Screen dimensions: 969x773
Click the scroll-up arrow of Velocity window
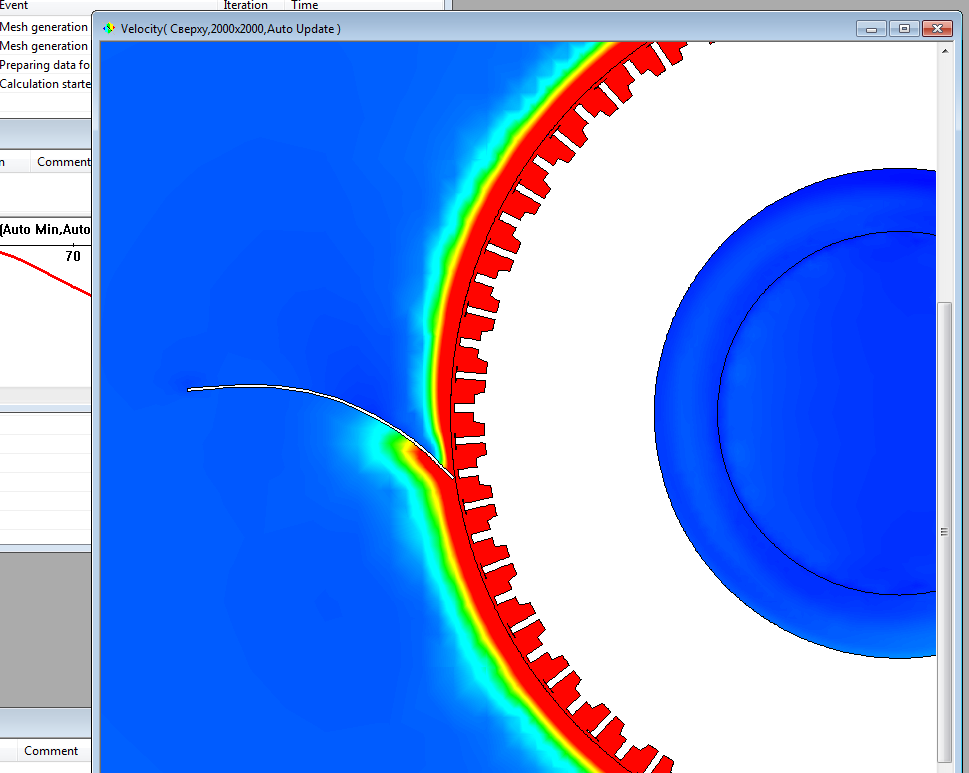click(944, 50)
